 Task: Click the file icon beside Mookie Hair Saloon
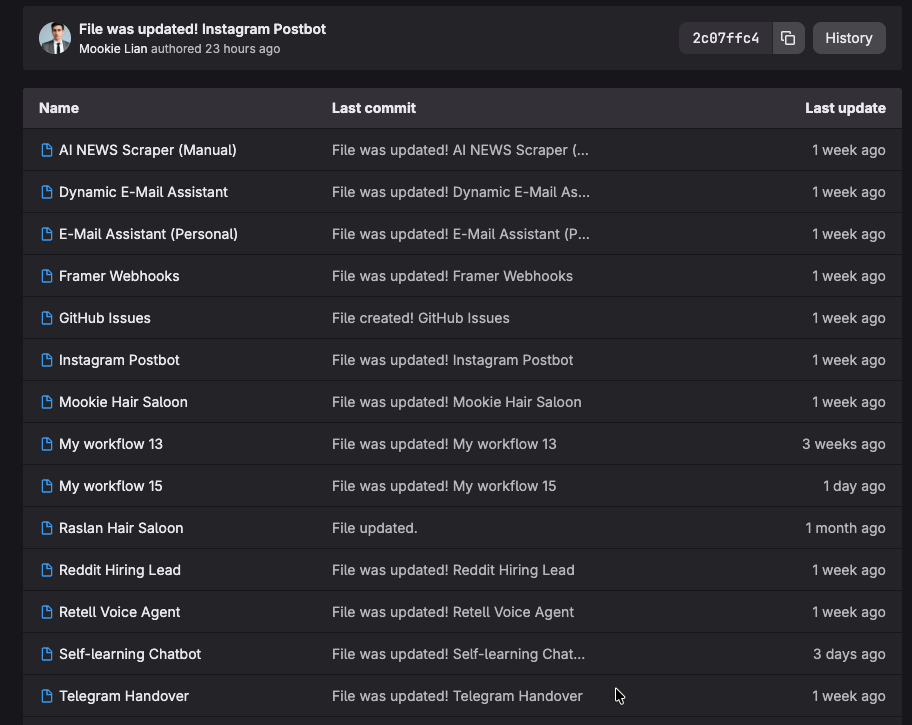[46, 402]
